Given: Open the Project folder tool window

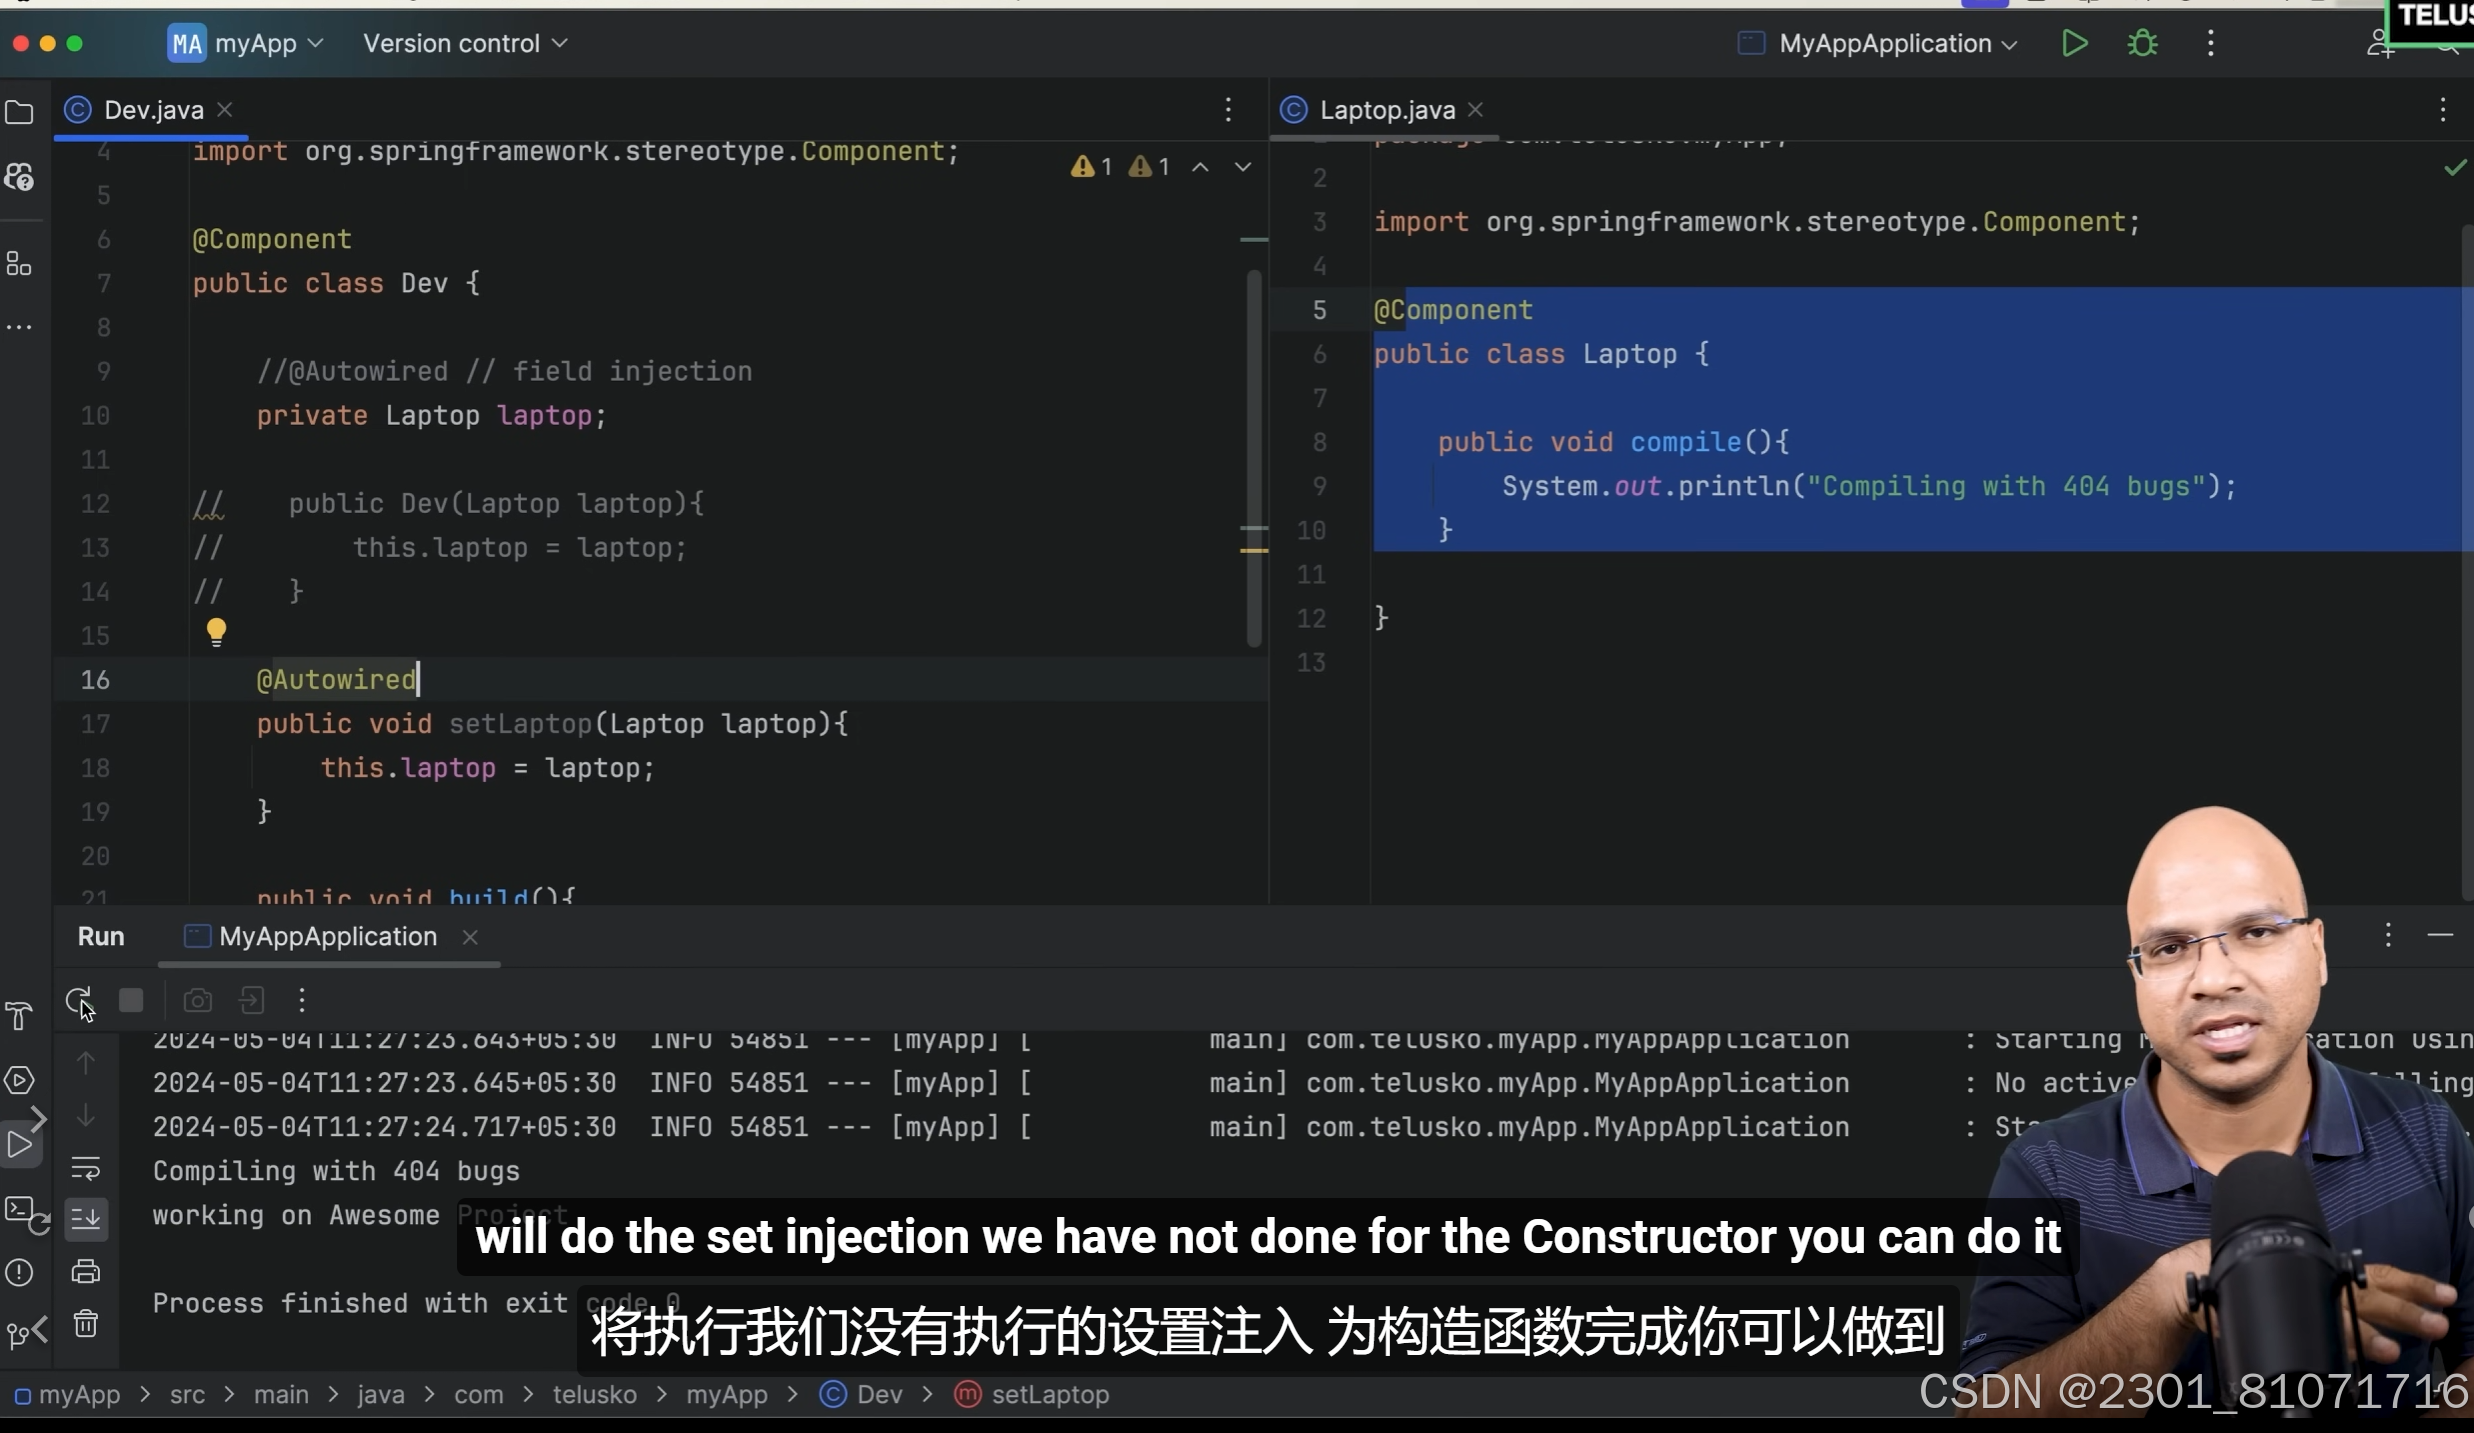Looking at the screenshot, I should coord(19,112).
